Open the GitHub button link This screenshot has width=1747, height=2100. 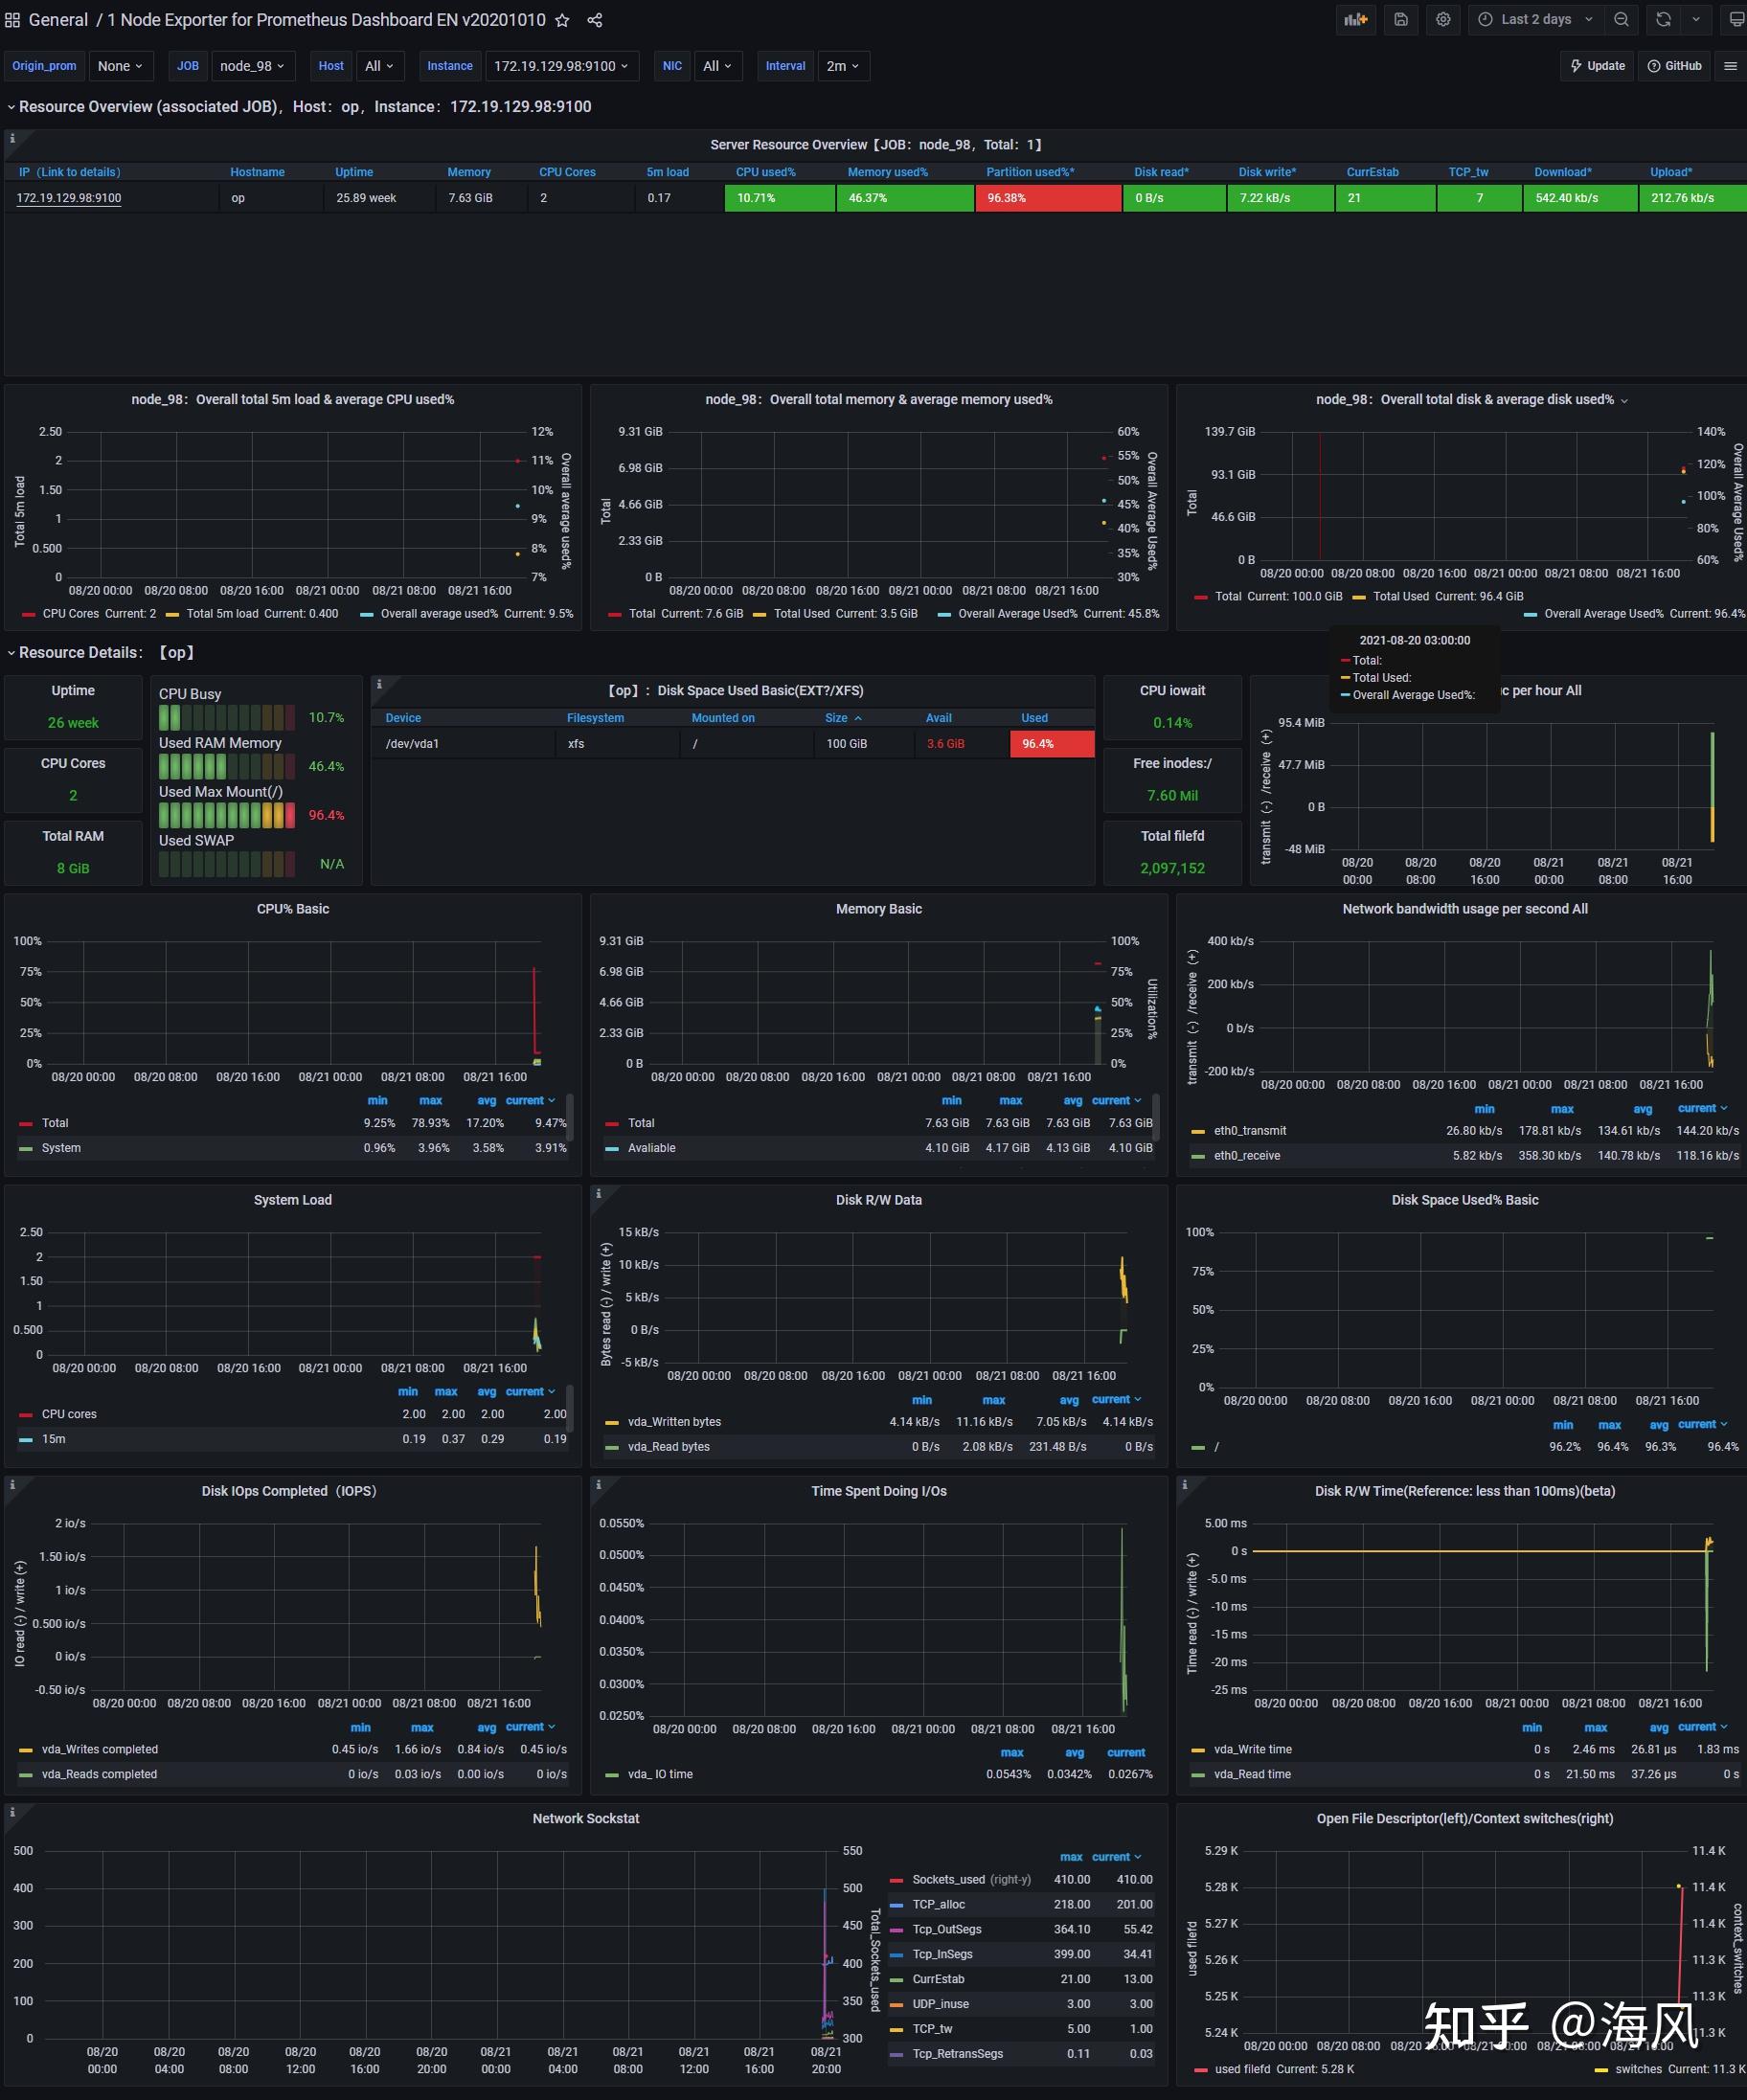coord(1674,66)
